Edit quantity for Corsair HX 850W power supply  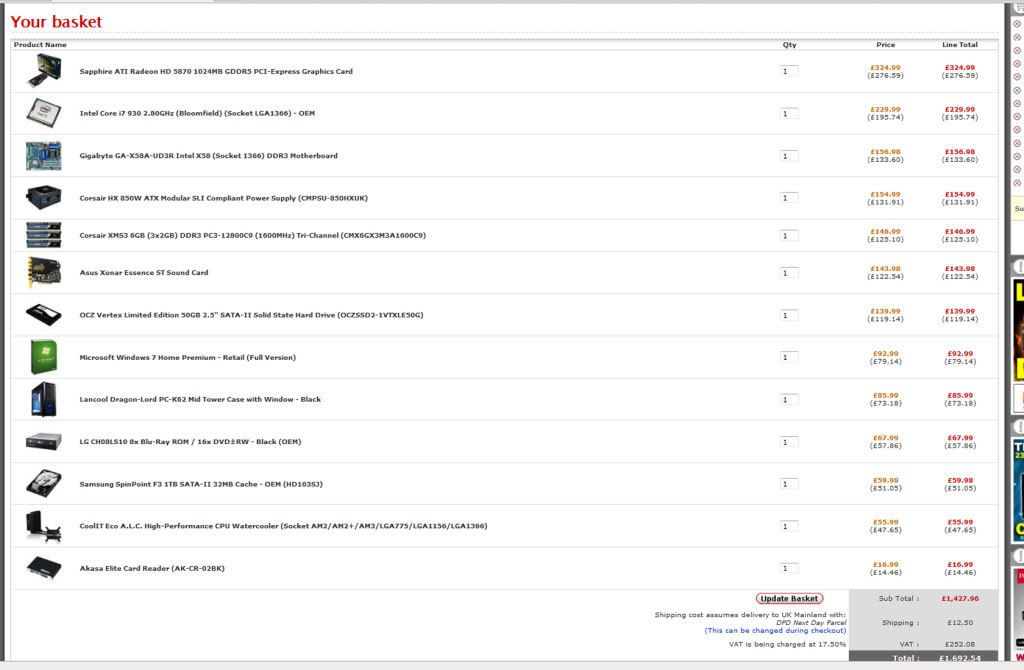[789, 198]
